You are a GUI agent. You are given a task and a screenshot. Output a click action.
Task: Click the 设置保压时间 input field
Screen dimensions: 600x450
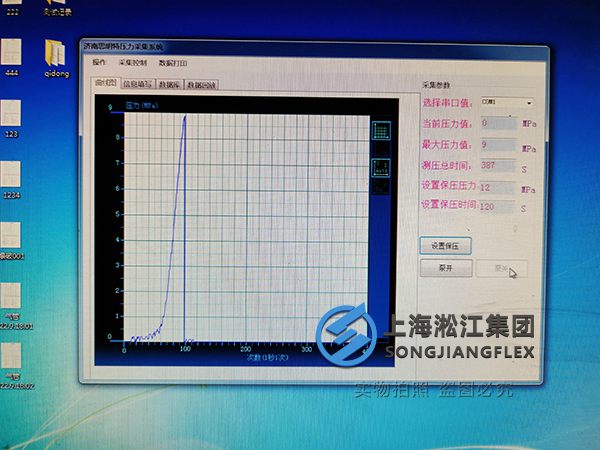[497, 207]
